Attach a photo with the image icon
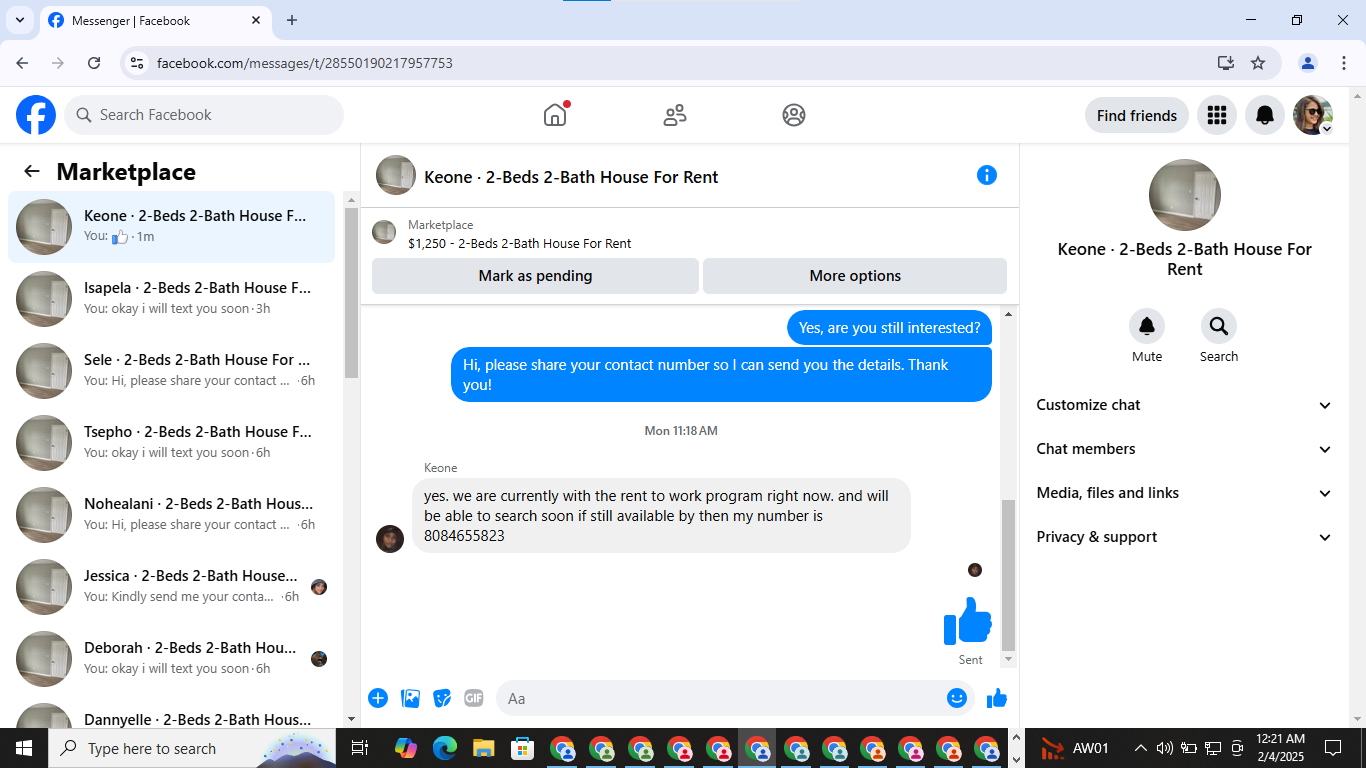Screen dimensions: 1366x768 click(410, 698)
